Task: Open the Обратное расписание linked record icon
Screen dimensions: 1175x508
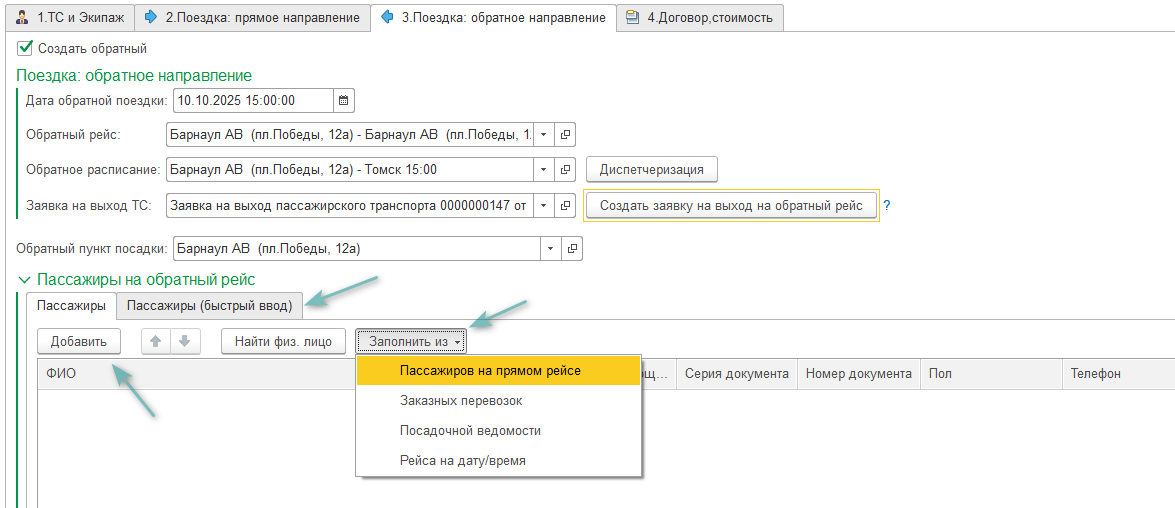Action: click(565, 170)
